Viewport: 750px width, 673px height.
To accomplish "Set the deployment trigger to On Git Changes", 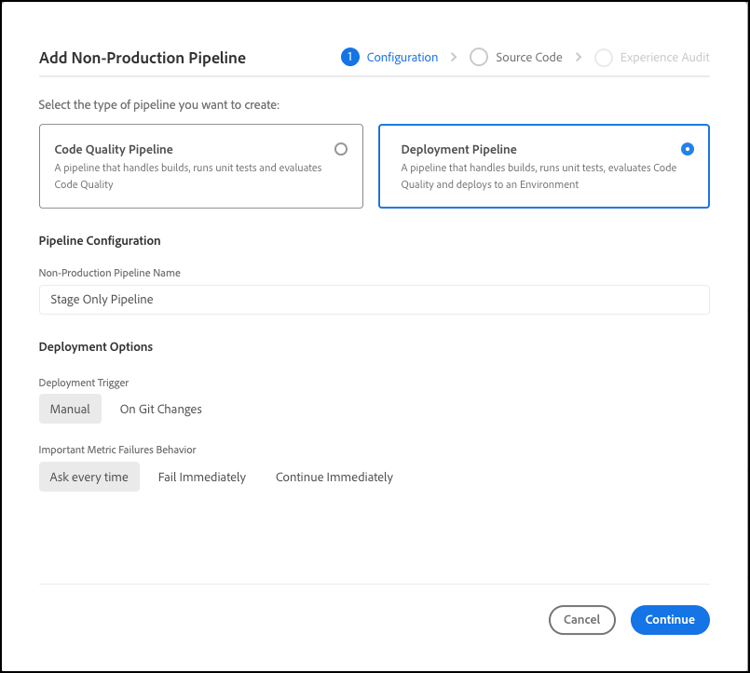I will click(161, 409).
